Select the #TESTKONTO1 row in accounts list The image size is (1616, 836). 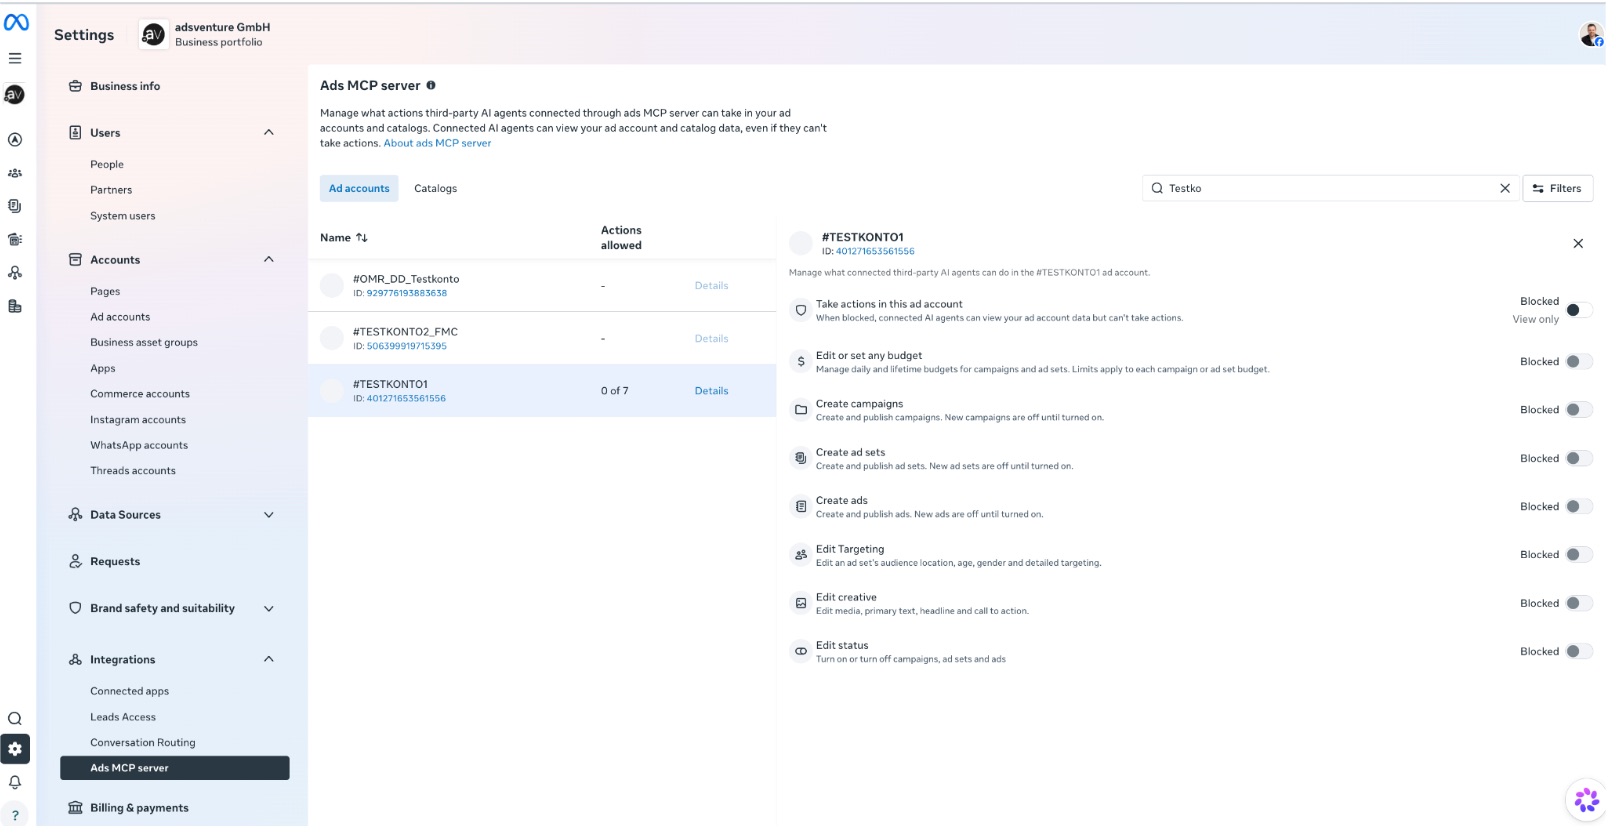tap(542, 391)
